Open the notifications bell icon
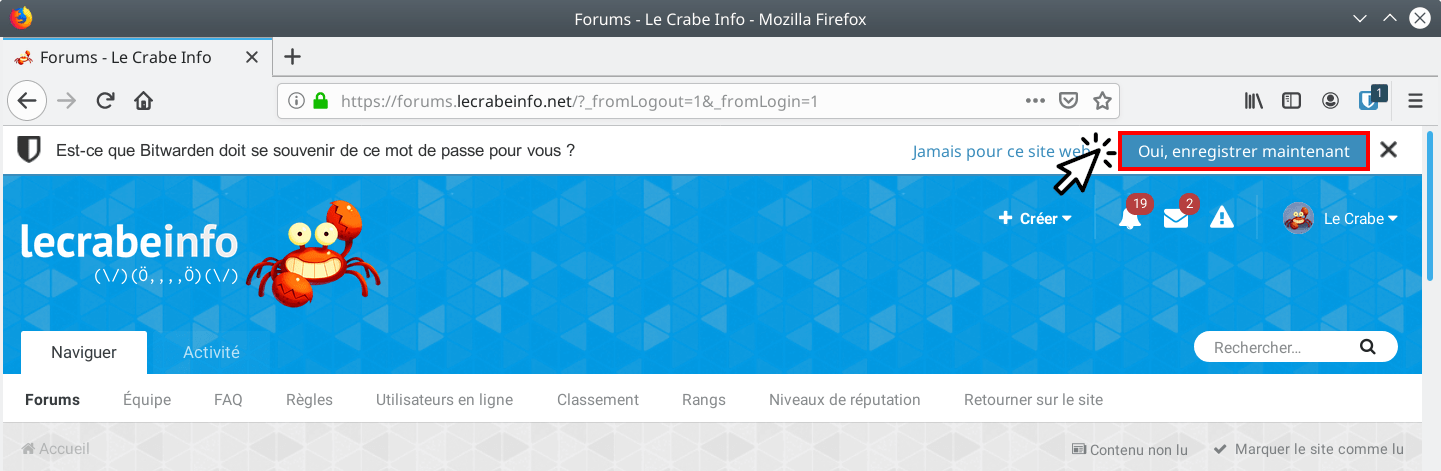 pos(1130,218)
